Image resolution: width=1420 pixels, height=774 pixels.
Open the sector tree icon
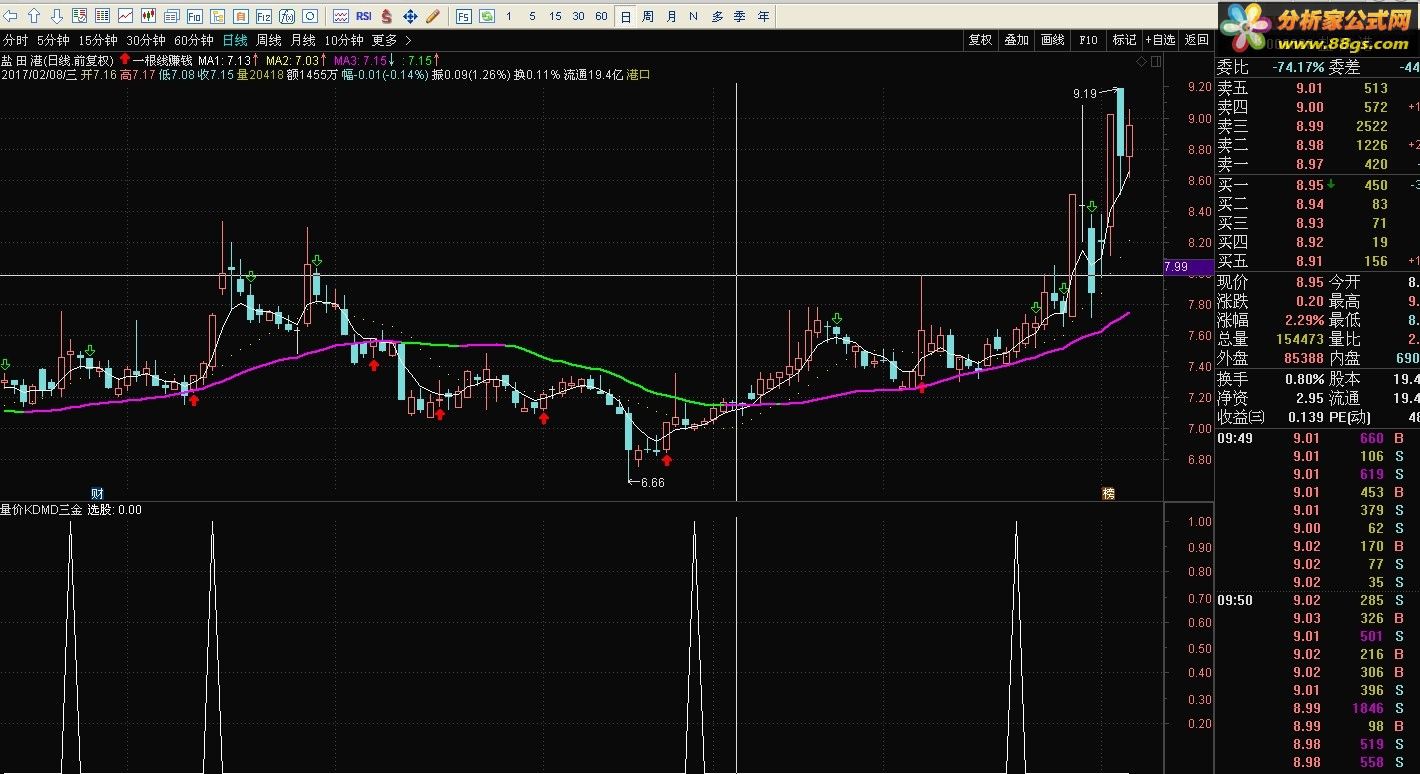point(217,16)
